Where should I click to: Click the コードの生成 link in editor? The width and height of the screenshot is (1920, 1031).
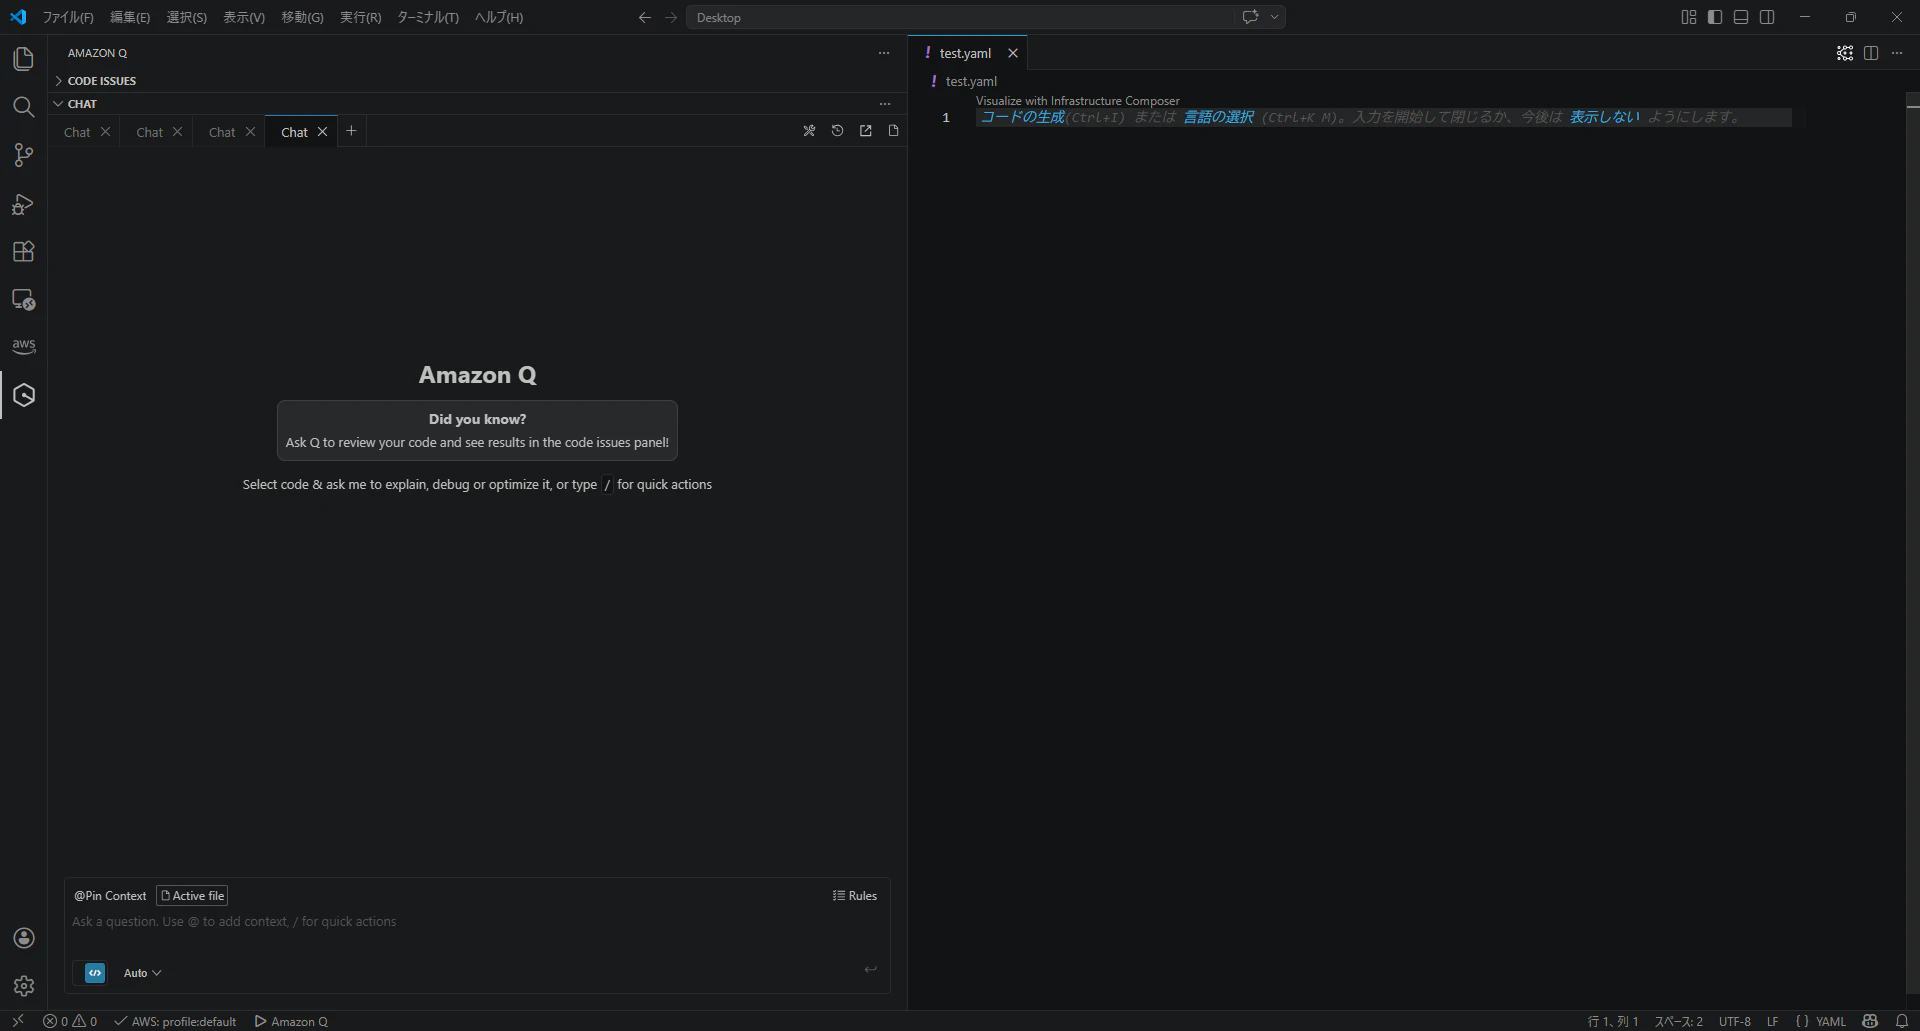point(1022,117)
